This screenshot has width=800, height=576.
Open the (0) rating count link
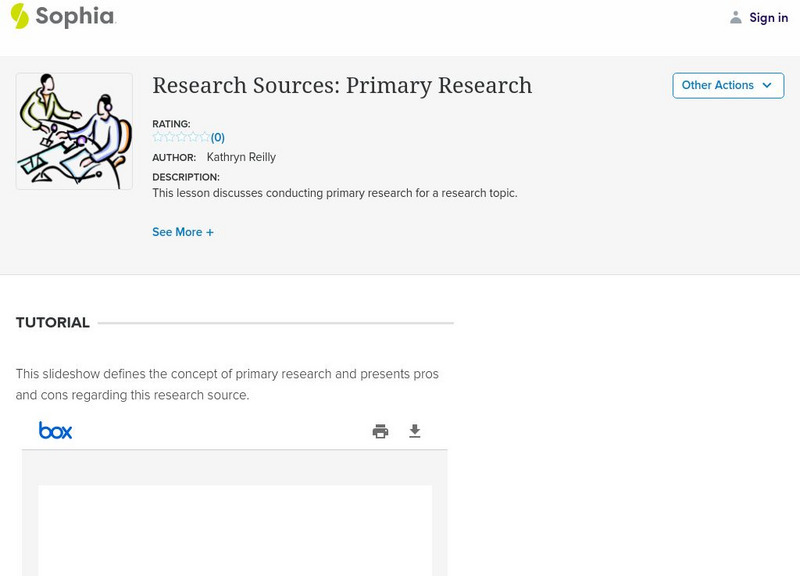(x=218, y=138)
